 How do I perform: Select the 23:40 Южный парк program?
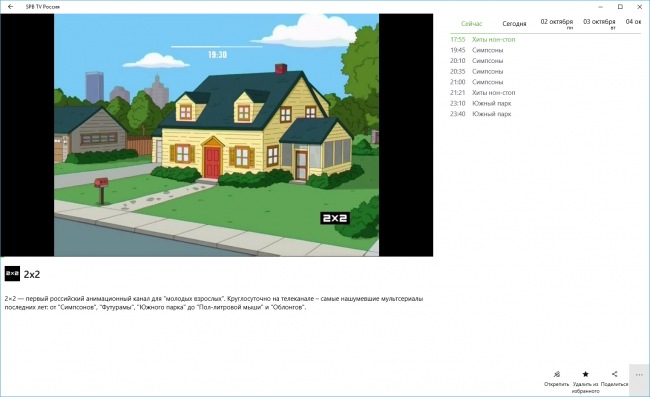pos(480,114)
